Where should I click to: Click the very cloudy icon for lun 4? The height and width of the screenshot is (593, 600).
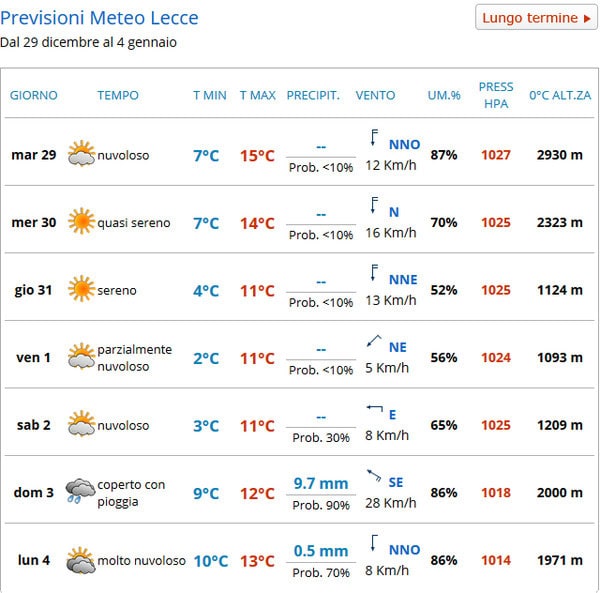coord(80,560)
